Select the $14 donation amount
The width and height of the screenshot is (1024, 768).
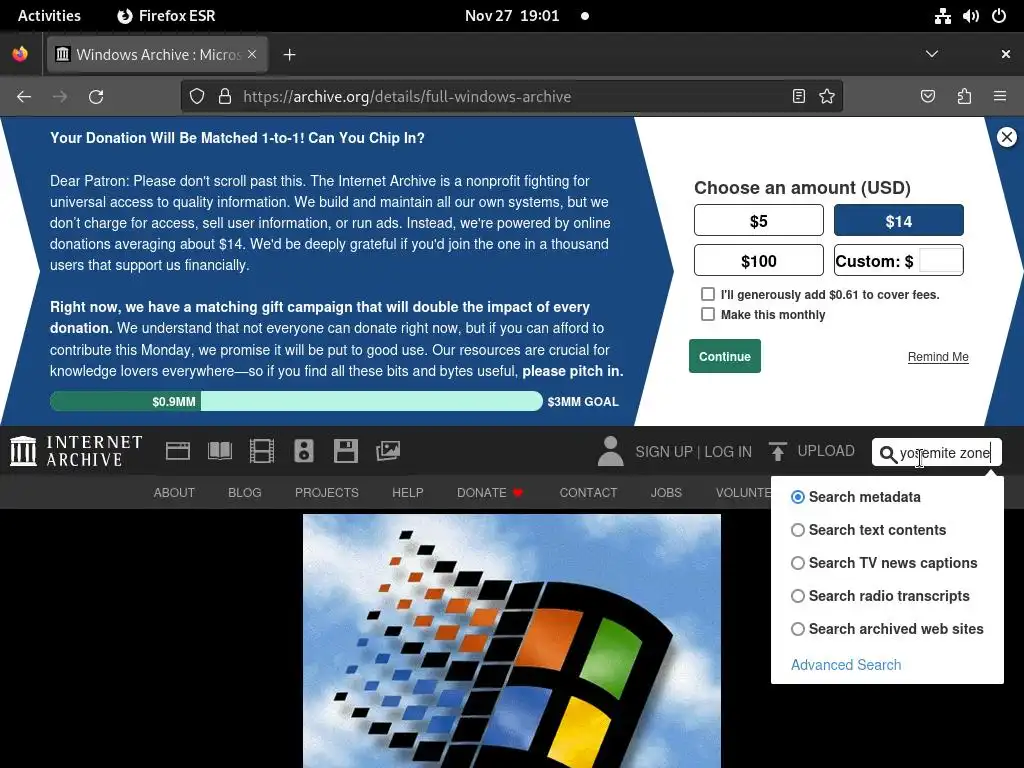[899, 220]
